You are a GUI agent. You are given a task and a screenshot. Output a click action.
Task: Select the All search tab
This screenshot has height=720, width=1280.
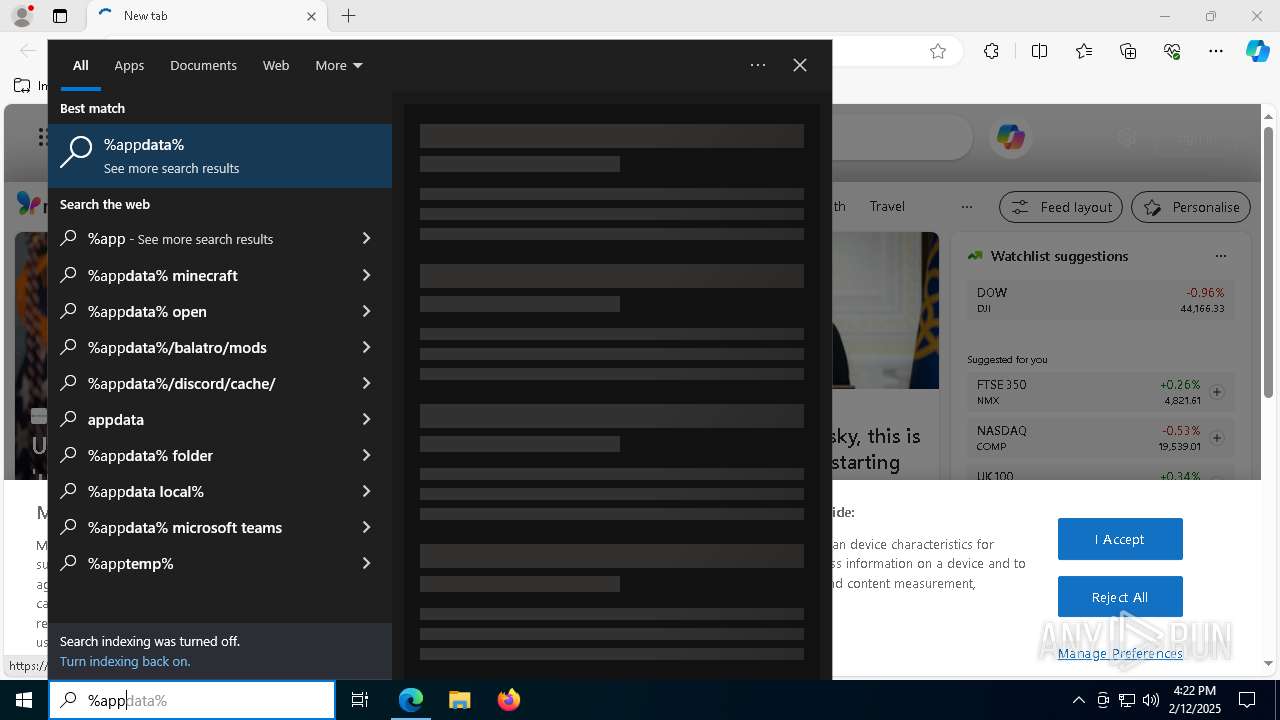click(x=81, y=65)
